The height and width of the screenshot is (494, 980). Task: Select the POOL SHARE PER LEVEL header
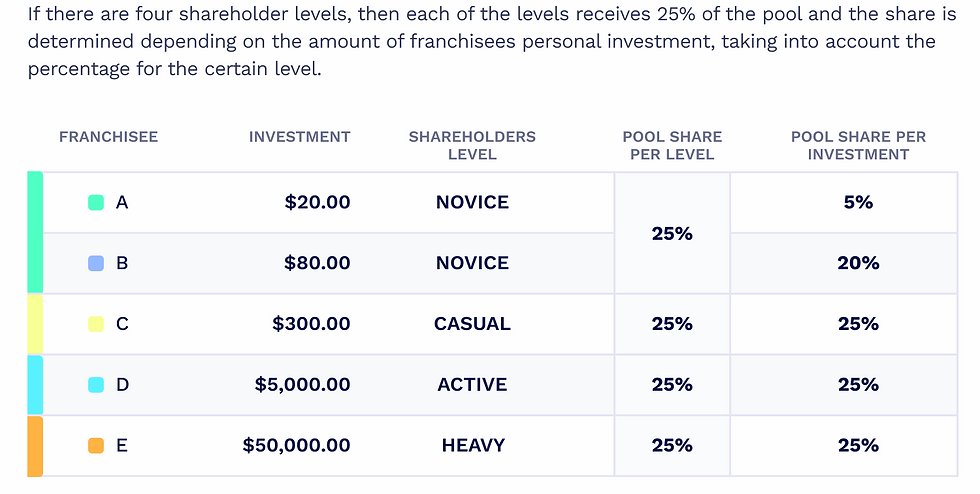672,146
